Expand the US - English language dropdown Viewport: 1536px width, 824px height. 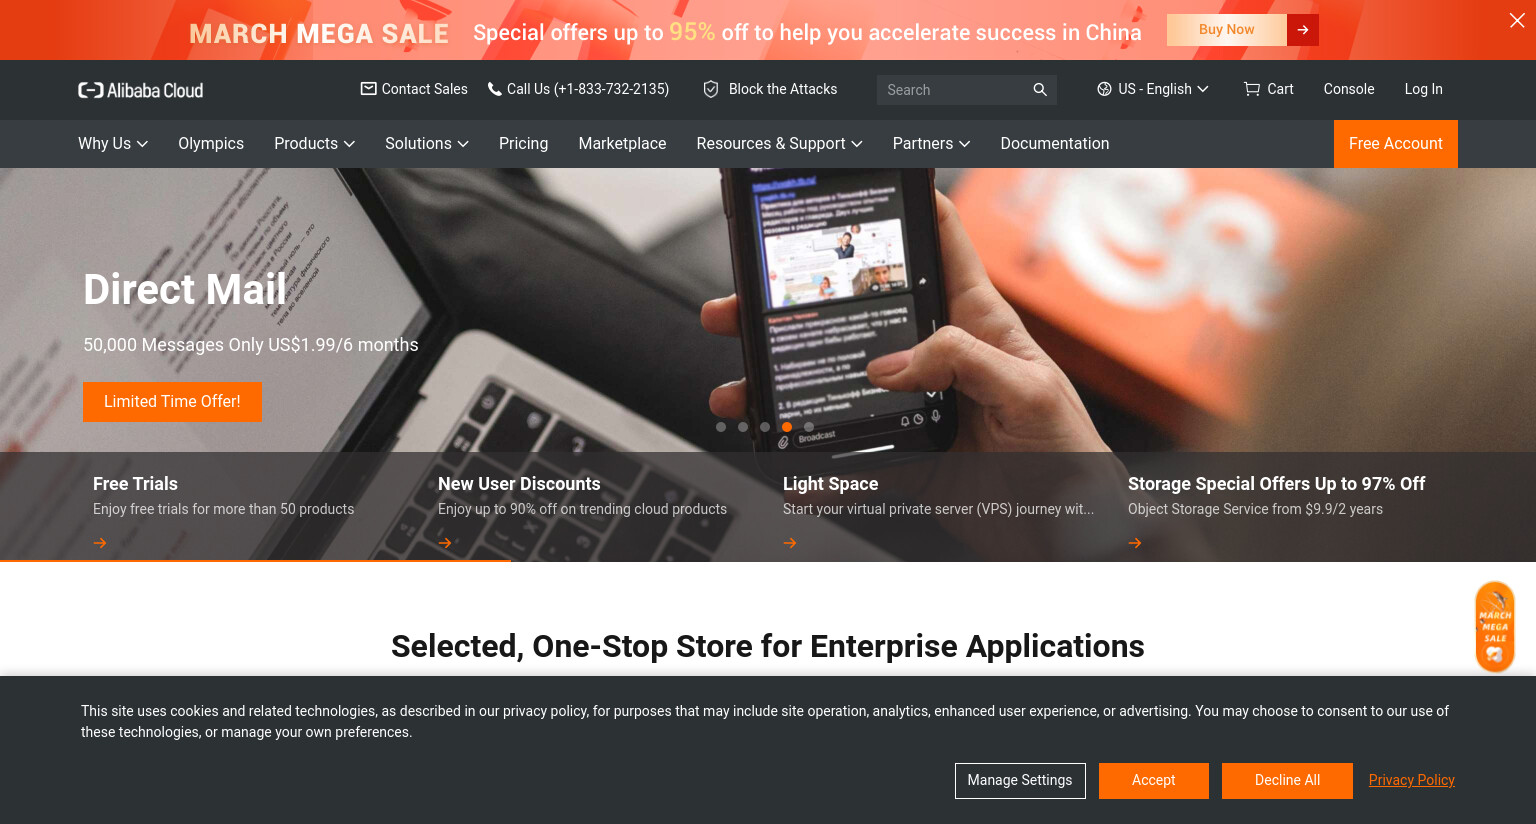click(x=1153, y=89)
